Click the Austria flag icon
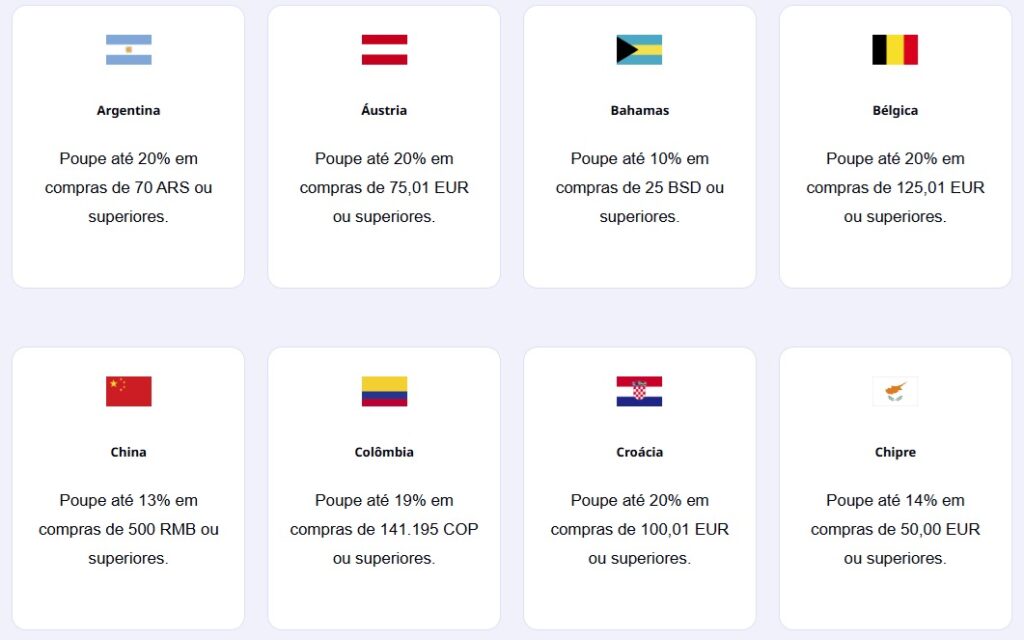1024x640 pixels. click(x=384, y=50)
